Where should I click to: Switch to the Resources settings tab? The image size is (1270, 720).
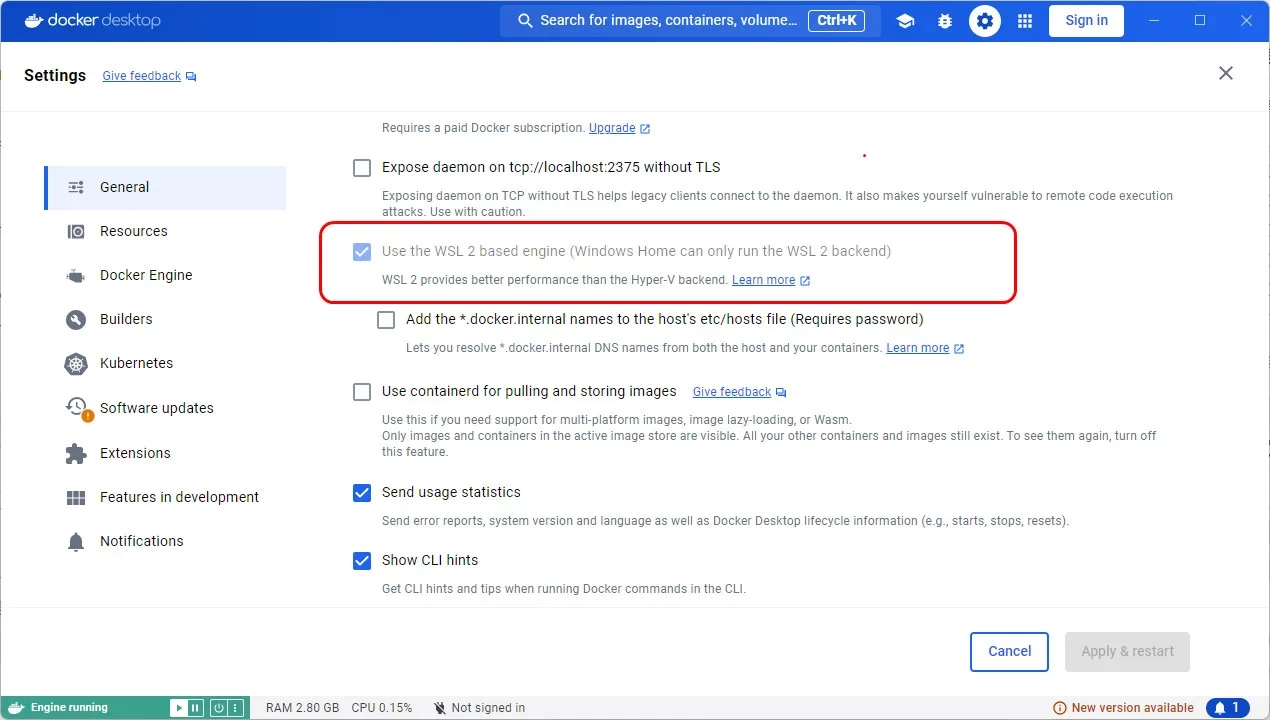pos(165,231)
